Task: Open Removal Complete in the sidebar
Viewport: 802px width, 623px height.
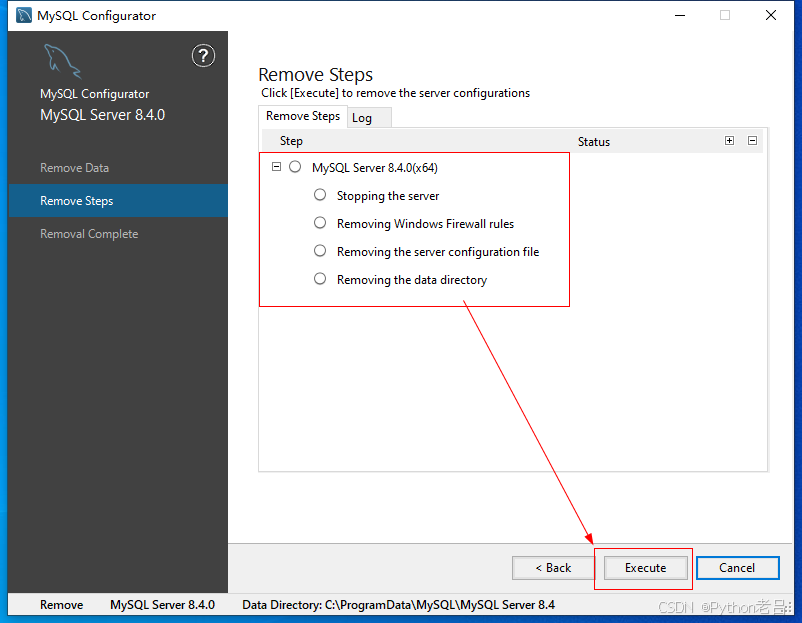Action: [89, 234]
